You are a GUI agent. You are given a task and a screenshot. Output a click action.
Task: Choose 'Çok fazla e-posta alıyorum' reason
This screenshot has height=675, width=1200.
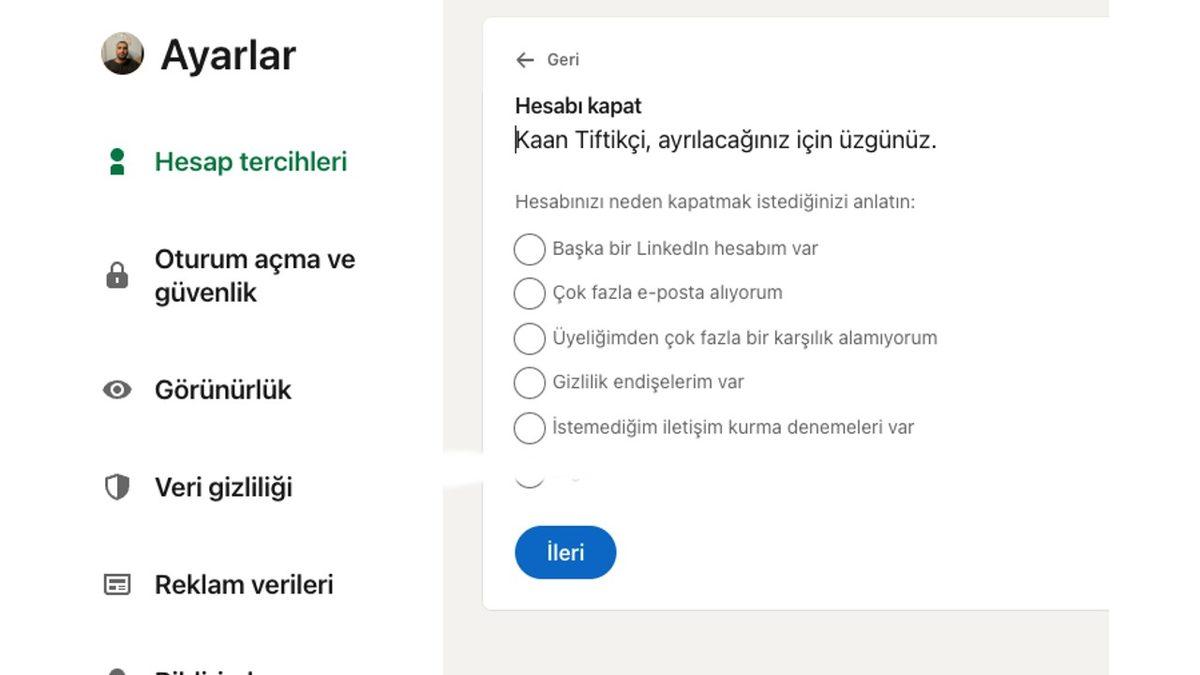pyautogui.click(x=529, y=293)
